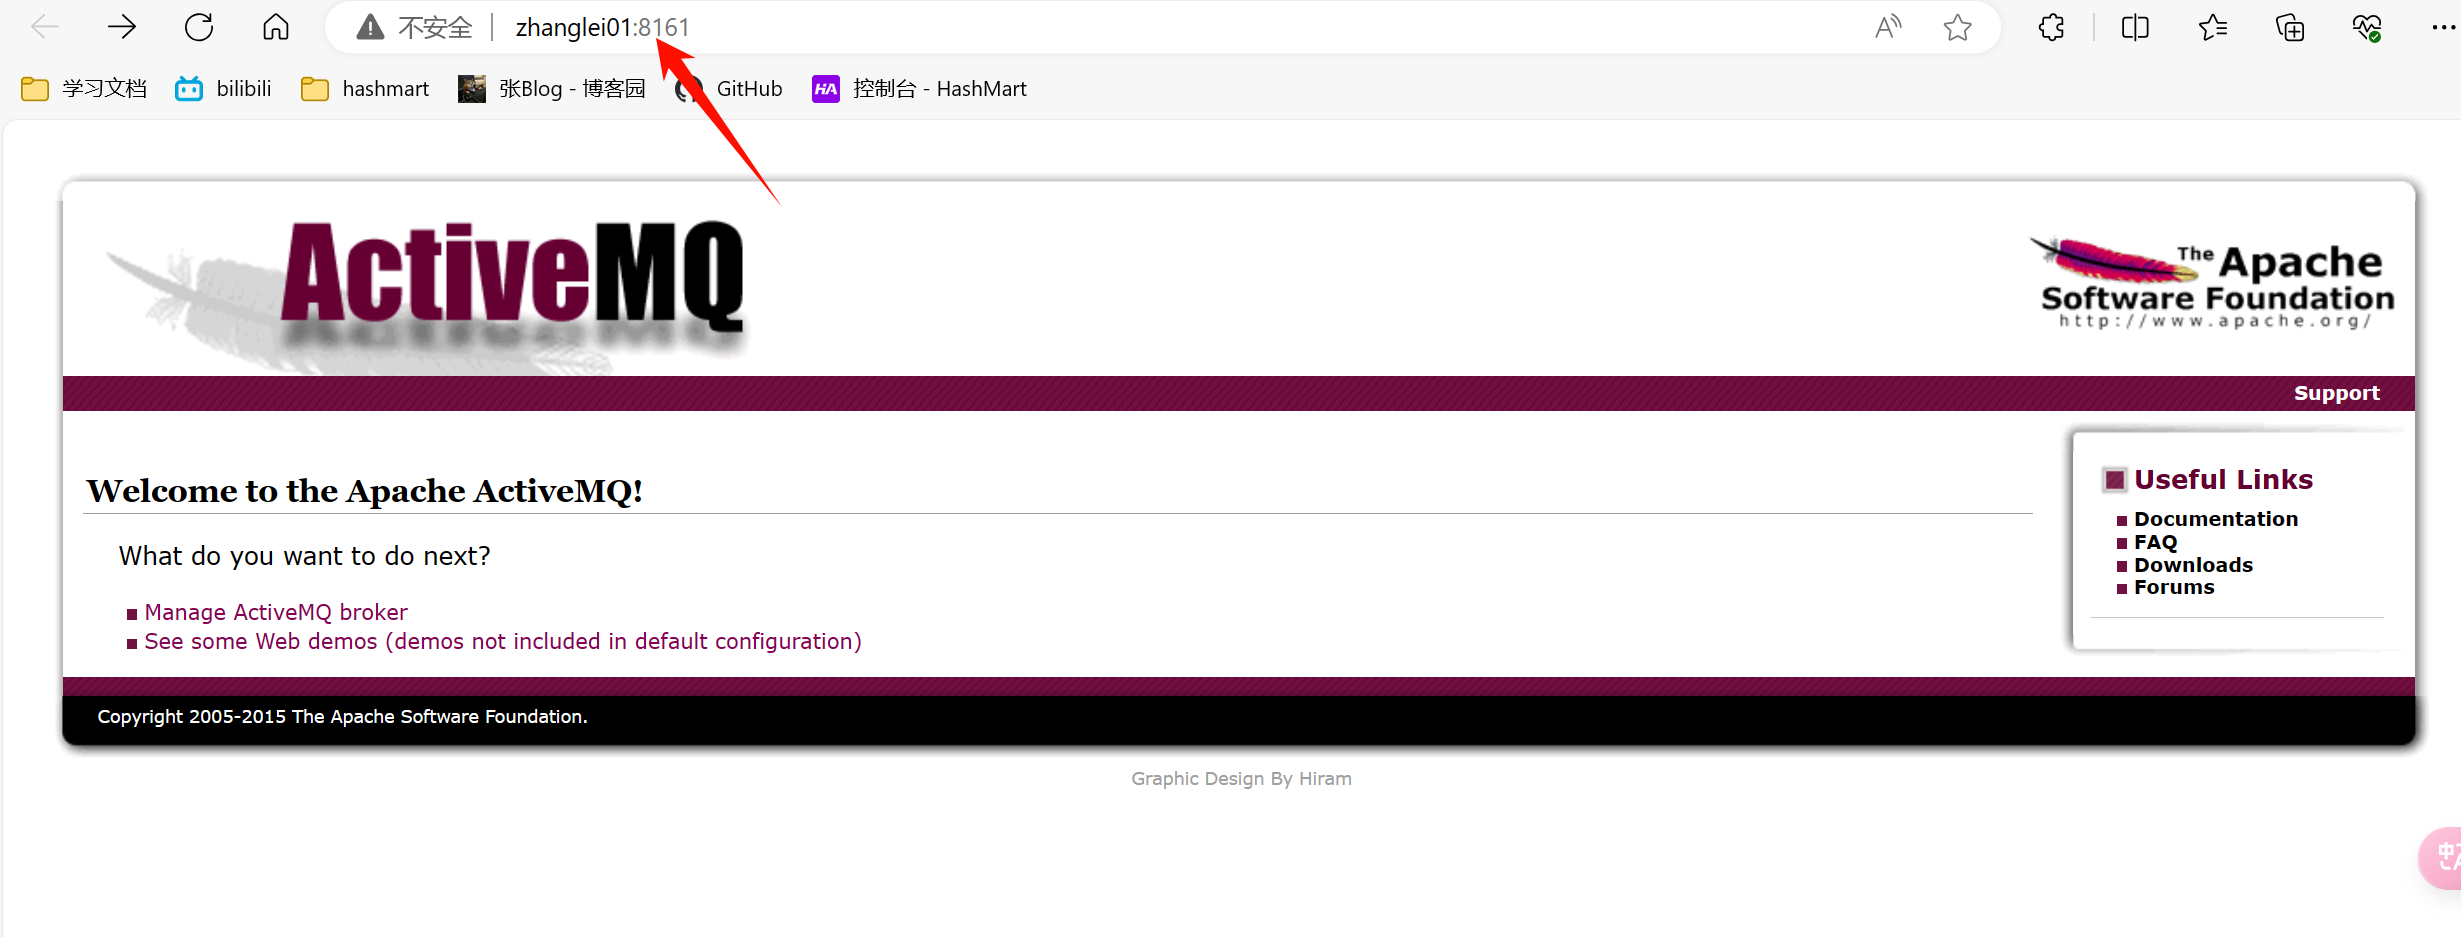Click the not-secure warning triangle icon
This screenshot has width=2461, height=937.
click(370, 27)
